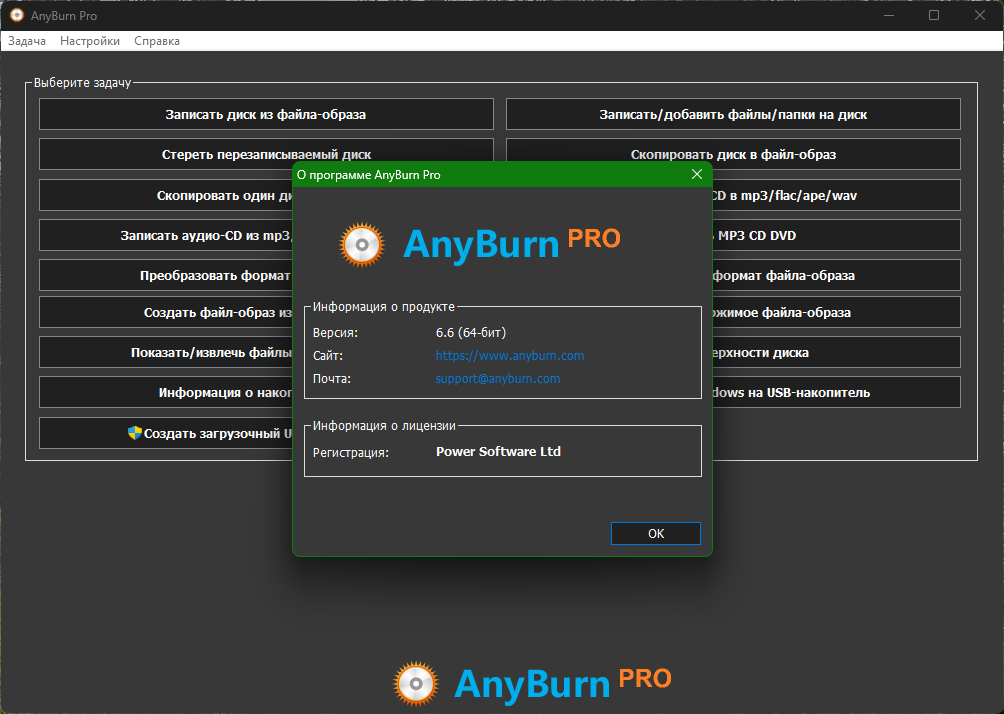
Task: Click the Скопировать один диск button
Action: [x=166, y=195]
